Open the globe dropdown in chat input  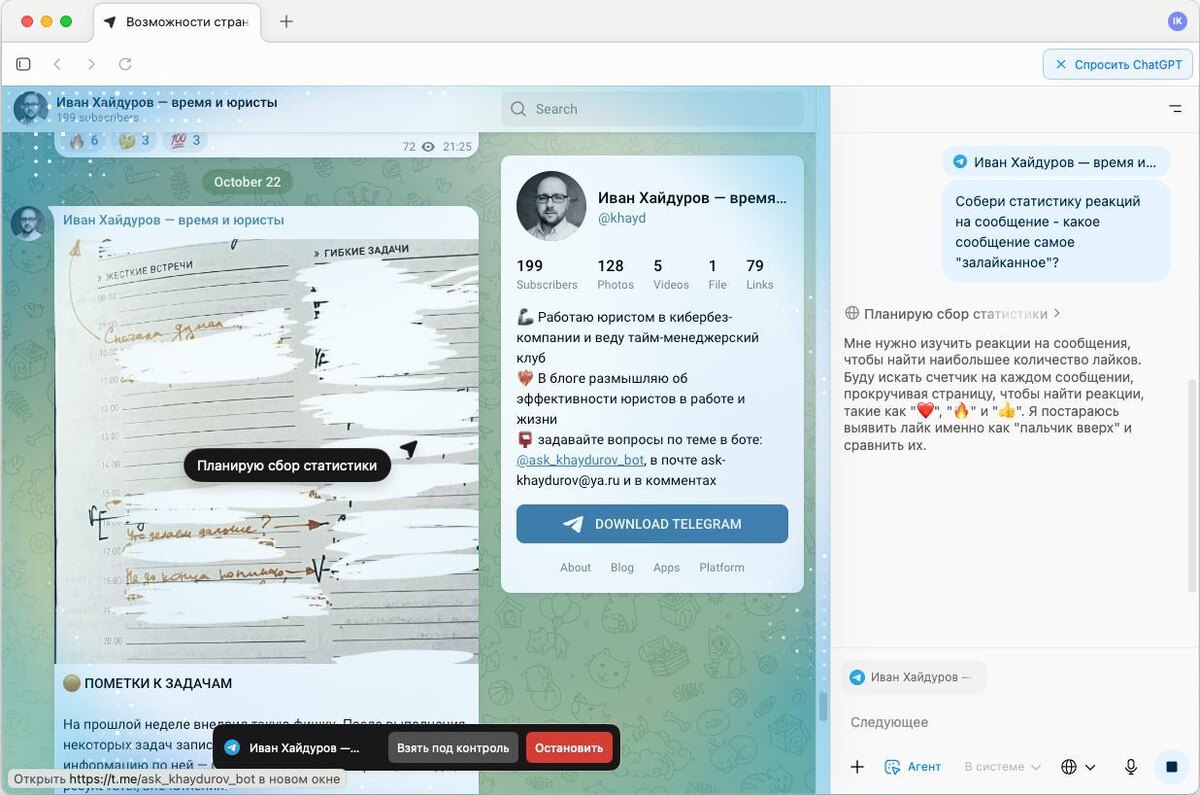coord(1078,767)
